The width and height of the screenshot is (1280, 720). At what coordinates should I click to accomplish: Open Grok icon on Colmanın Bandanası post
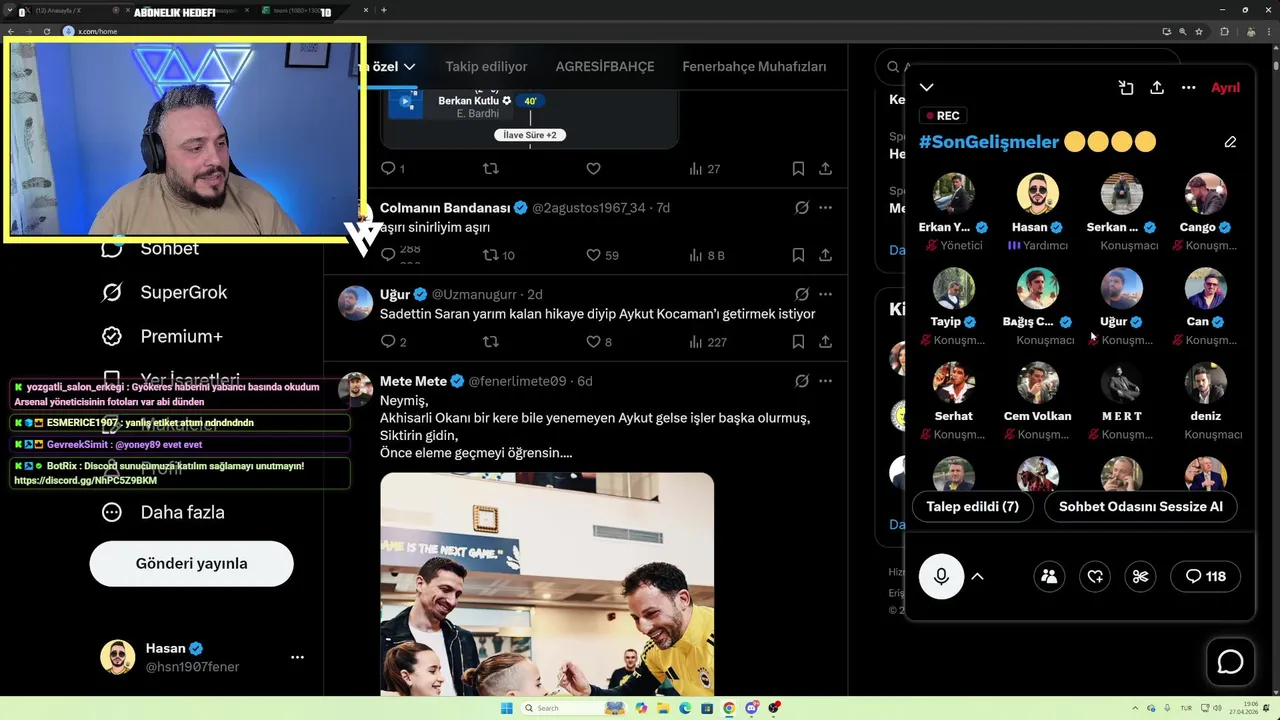[801, 208]
